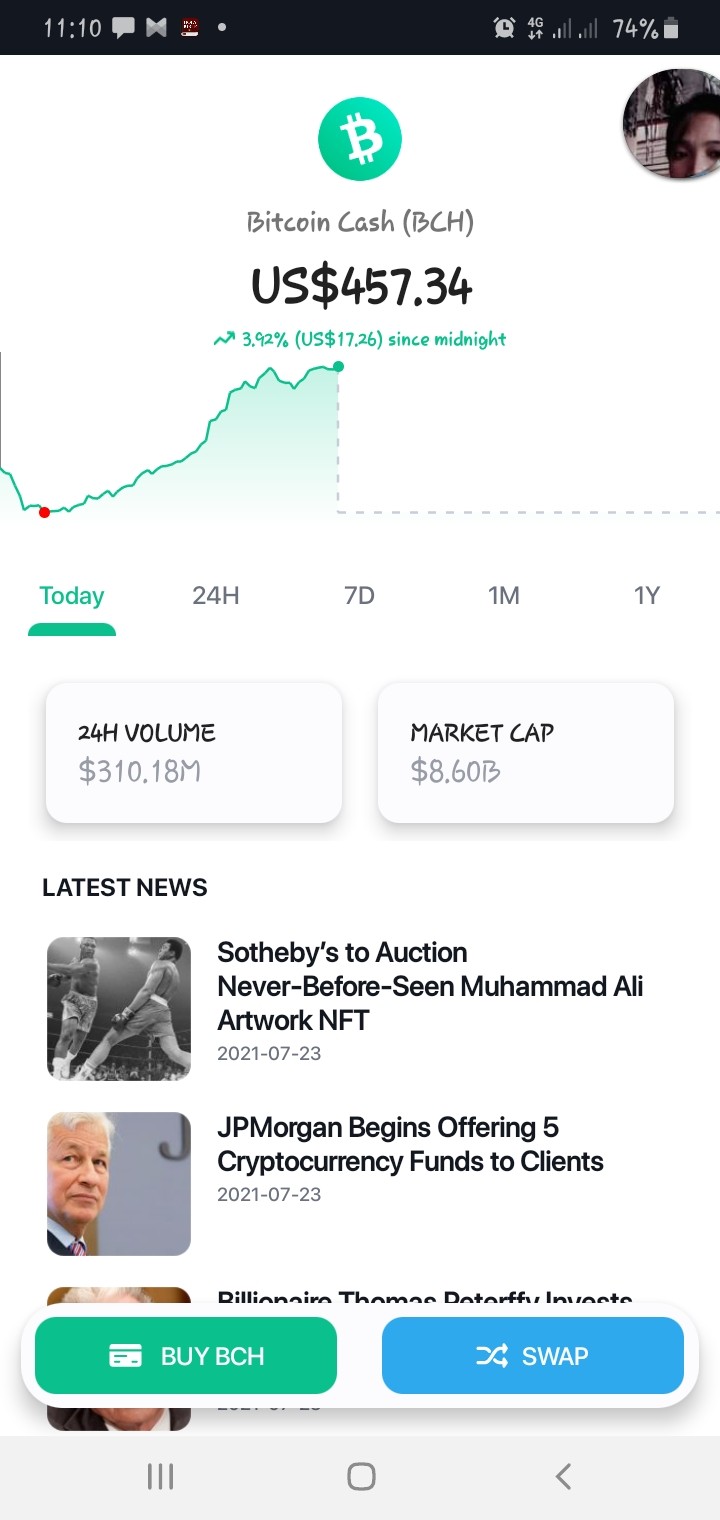Tap the shuffle icon on Swap button
The width and height of the screenshot is (720, 1520).
[x=491, y=1356]
